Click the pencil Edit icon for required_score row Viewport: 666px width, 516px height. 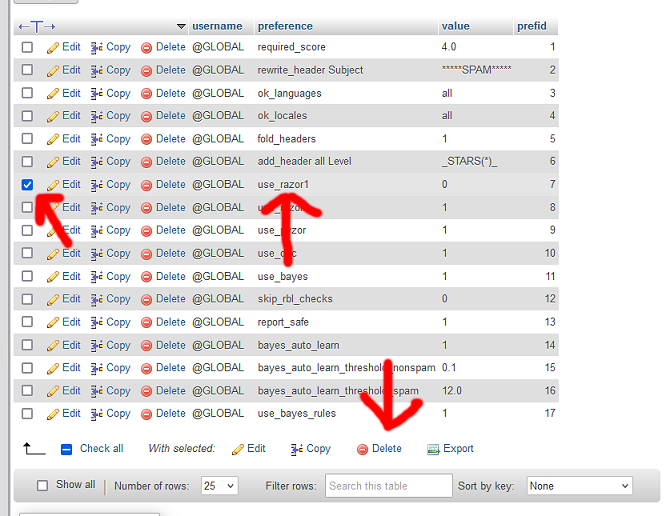coord(54,47)
